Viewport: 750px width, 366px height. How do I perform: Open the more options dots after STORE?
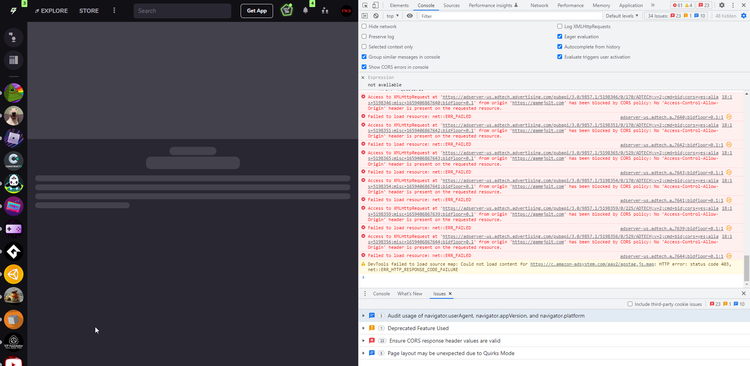pos(114,11)
